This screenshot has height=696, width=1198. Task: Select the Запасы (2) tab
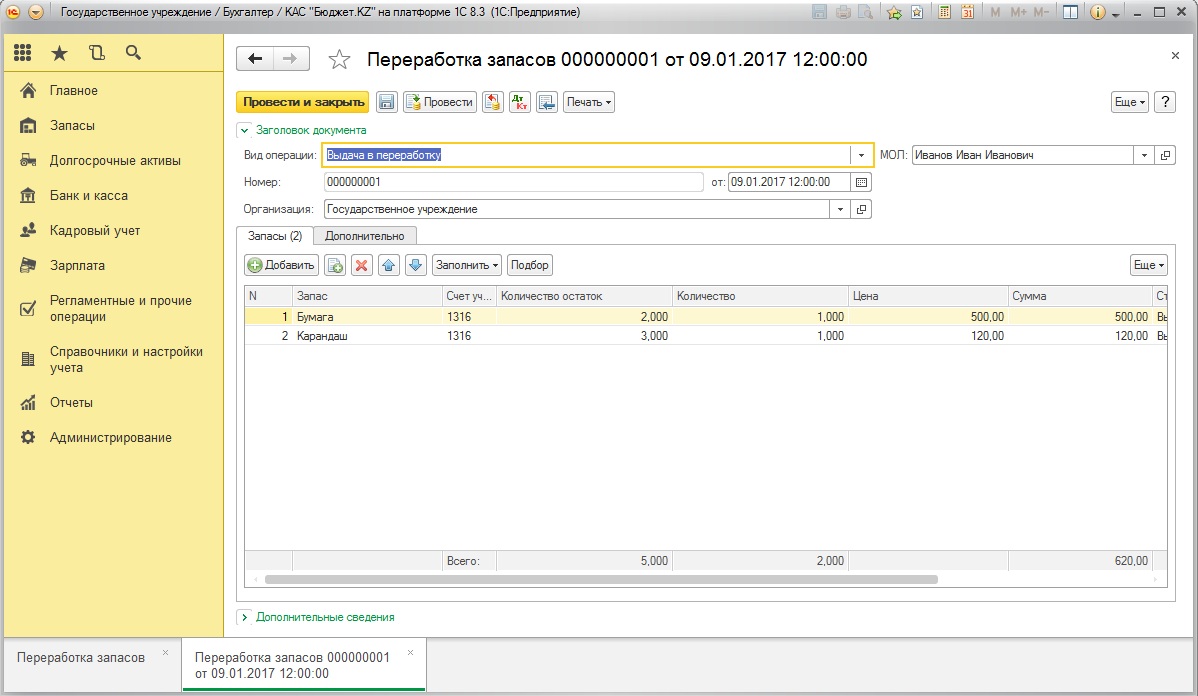[275, 236]
